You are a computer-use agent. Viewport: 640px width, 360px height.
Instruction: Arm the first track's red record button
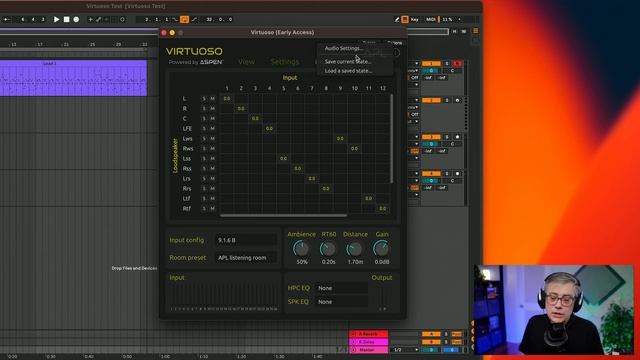tap(457, 64)
